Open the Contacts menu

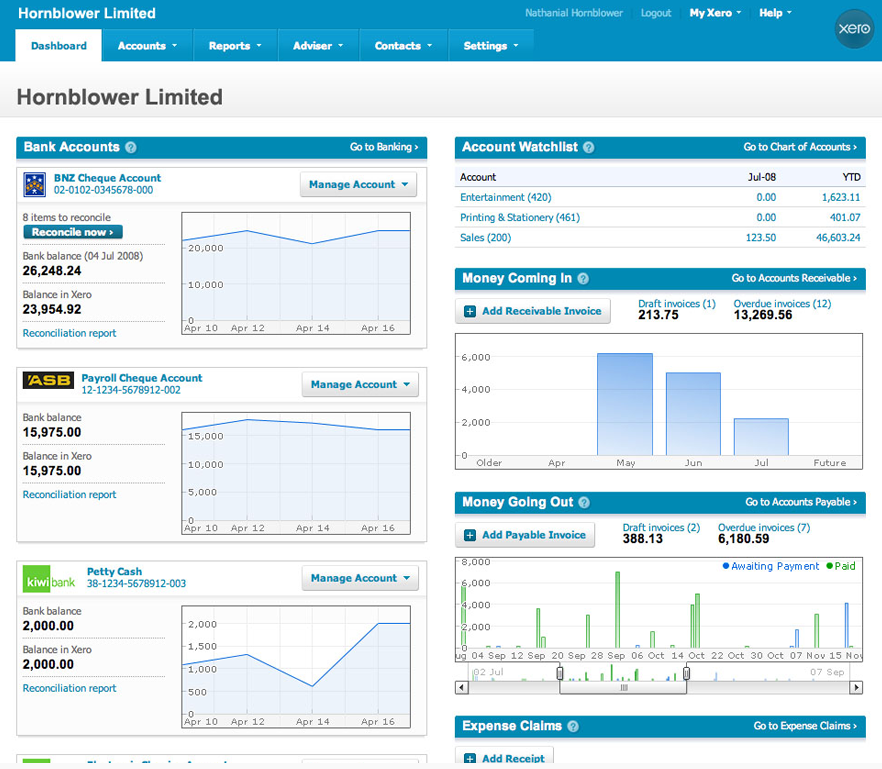pyautogui.click(x=403, y=46)
